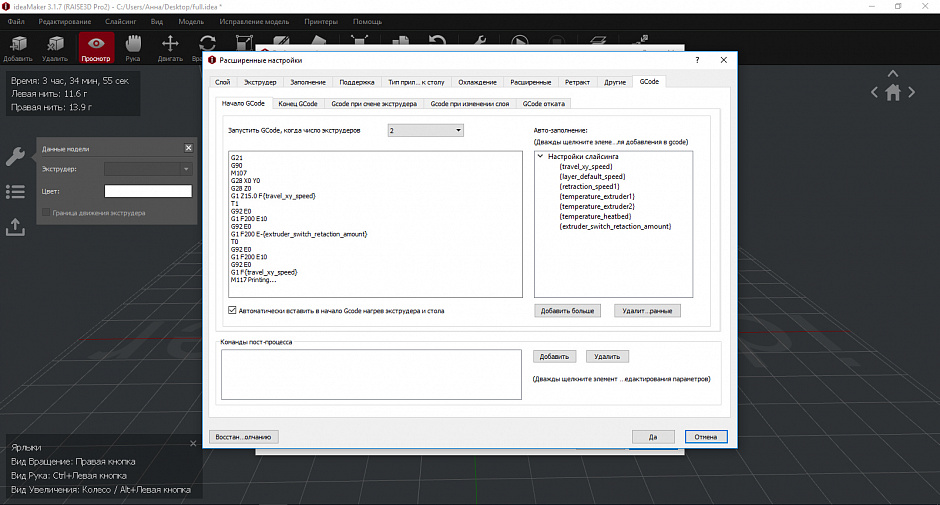940x505 pixels.
Task: Select the Начало GCode sub-tab
Action: [x=243, y=103]
